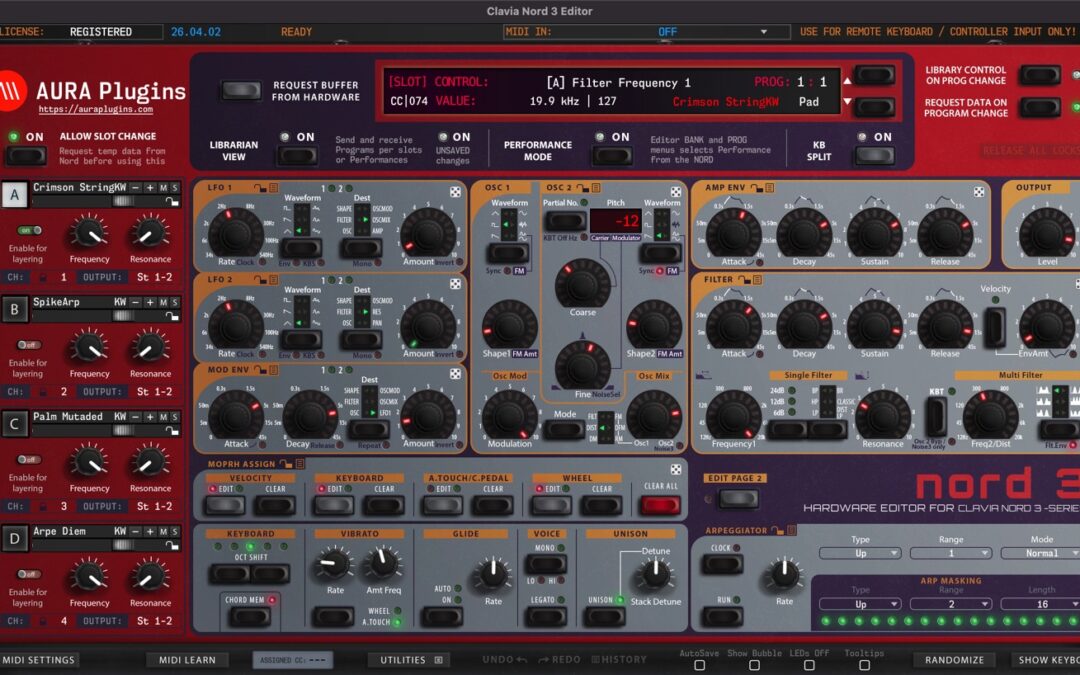Click the RANDOMIZE button
Image resolution: width=1080 pixels, height=675 pixels.
[954, 659]
